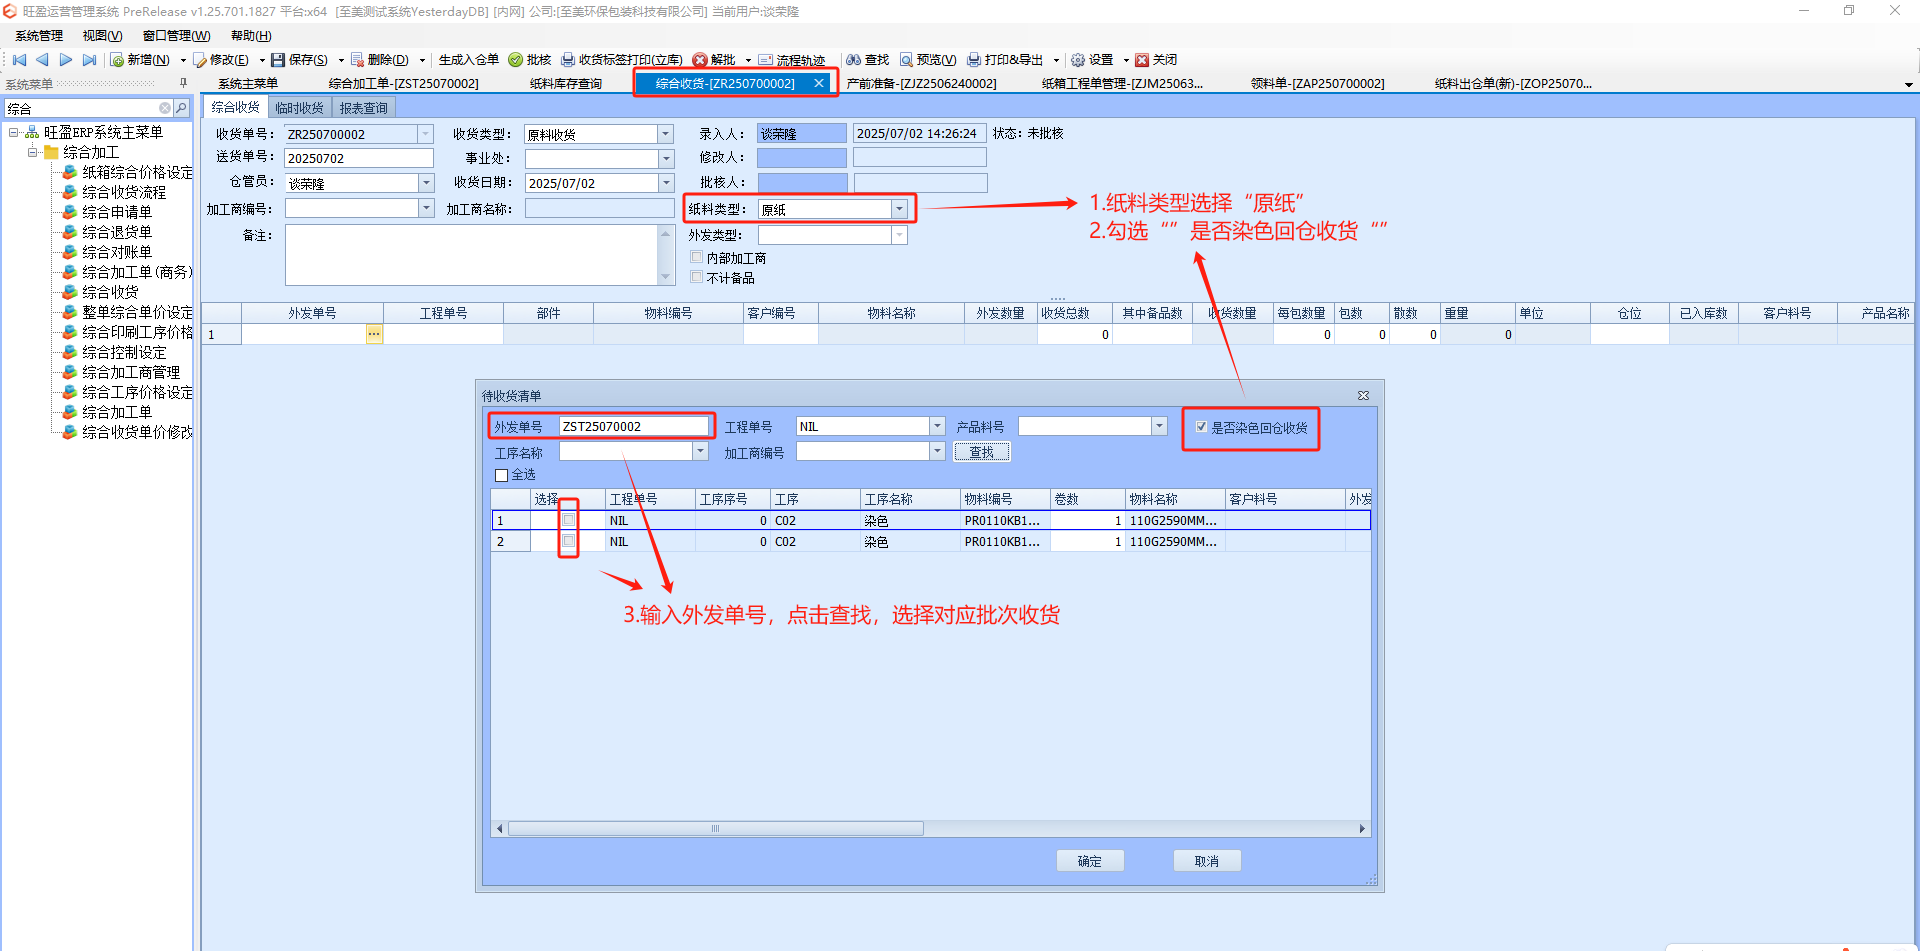Open the 纸料类型 dropdown arrow
The image size is (1920, 951).
pyautogui.click(x=899, y=209)
